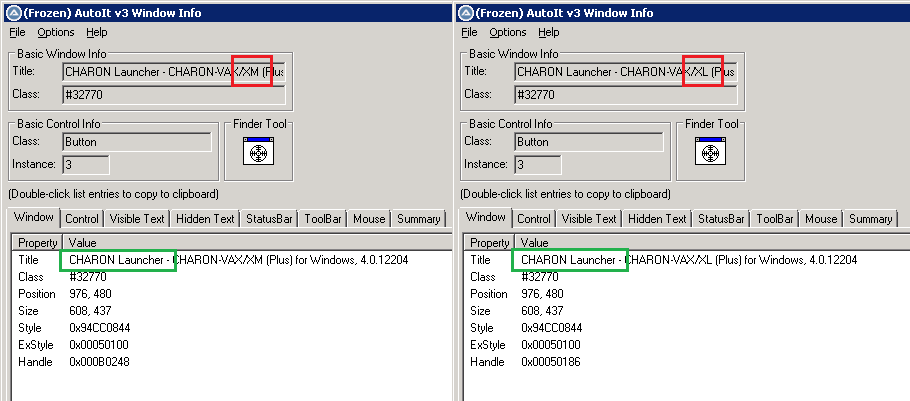Click Property column header in right window
The image size is (910, 401).
coord(490,243)
